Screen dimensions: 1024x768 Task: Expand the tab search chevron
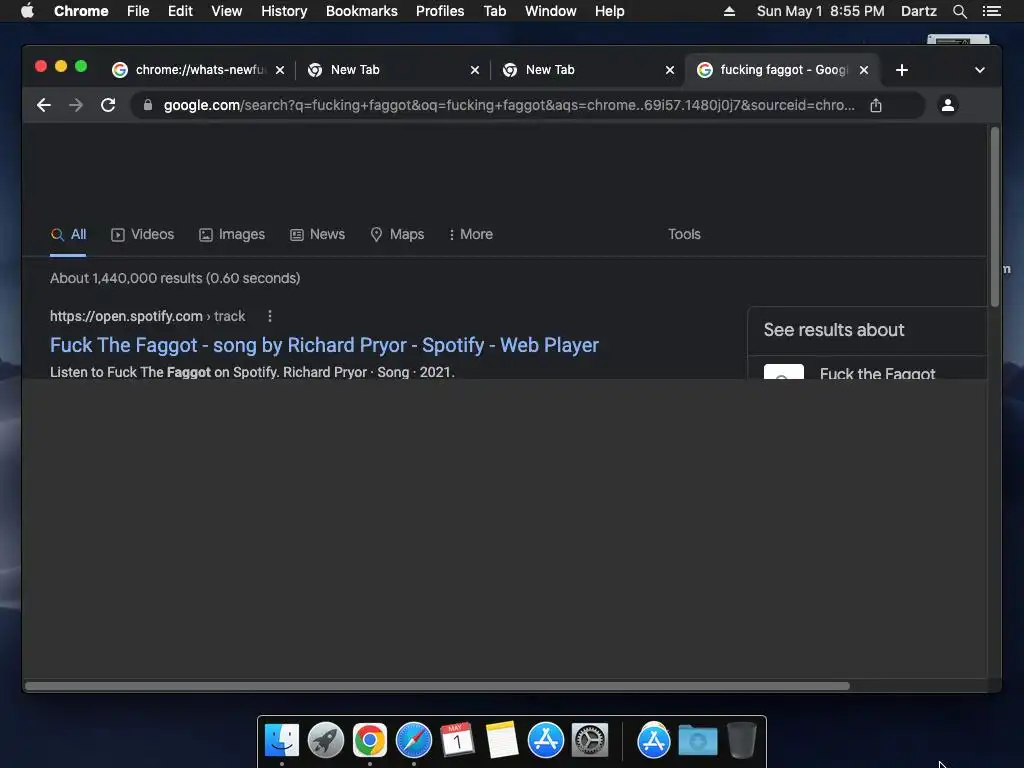(980, 70)
